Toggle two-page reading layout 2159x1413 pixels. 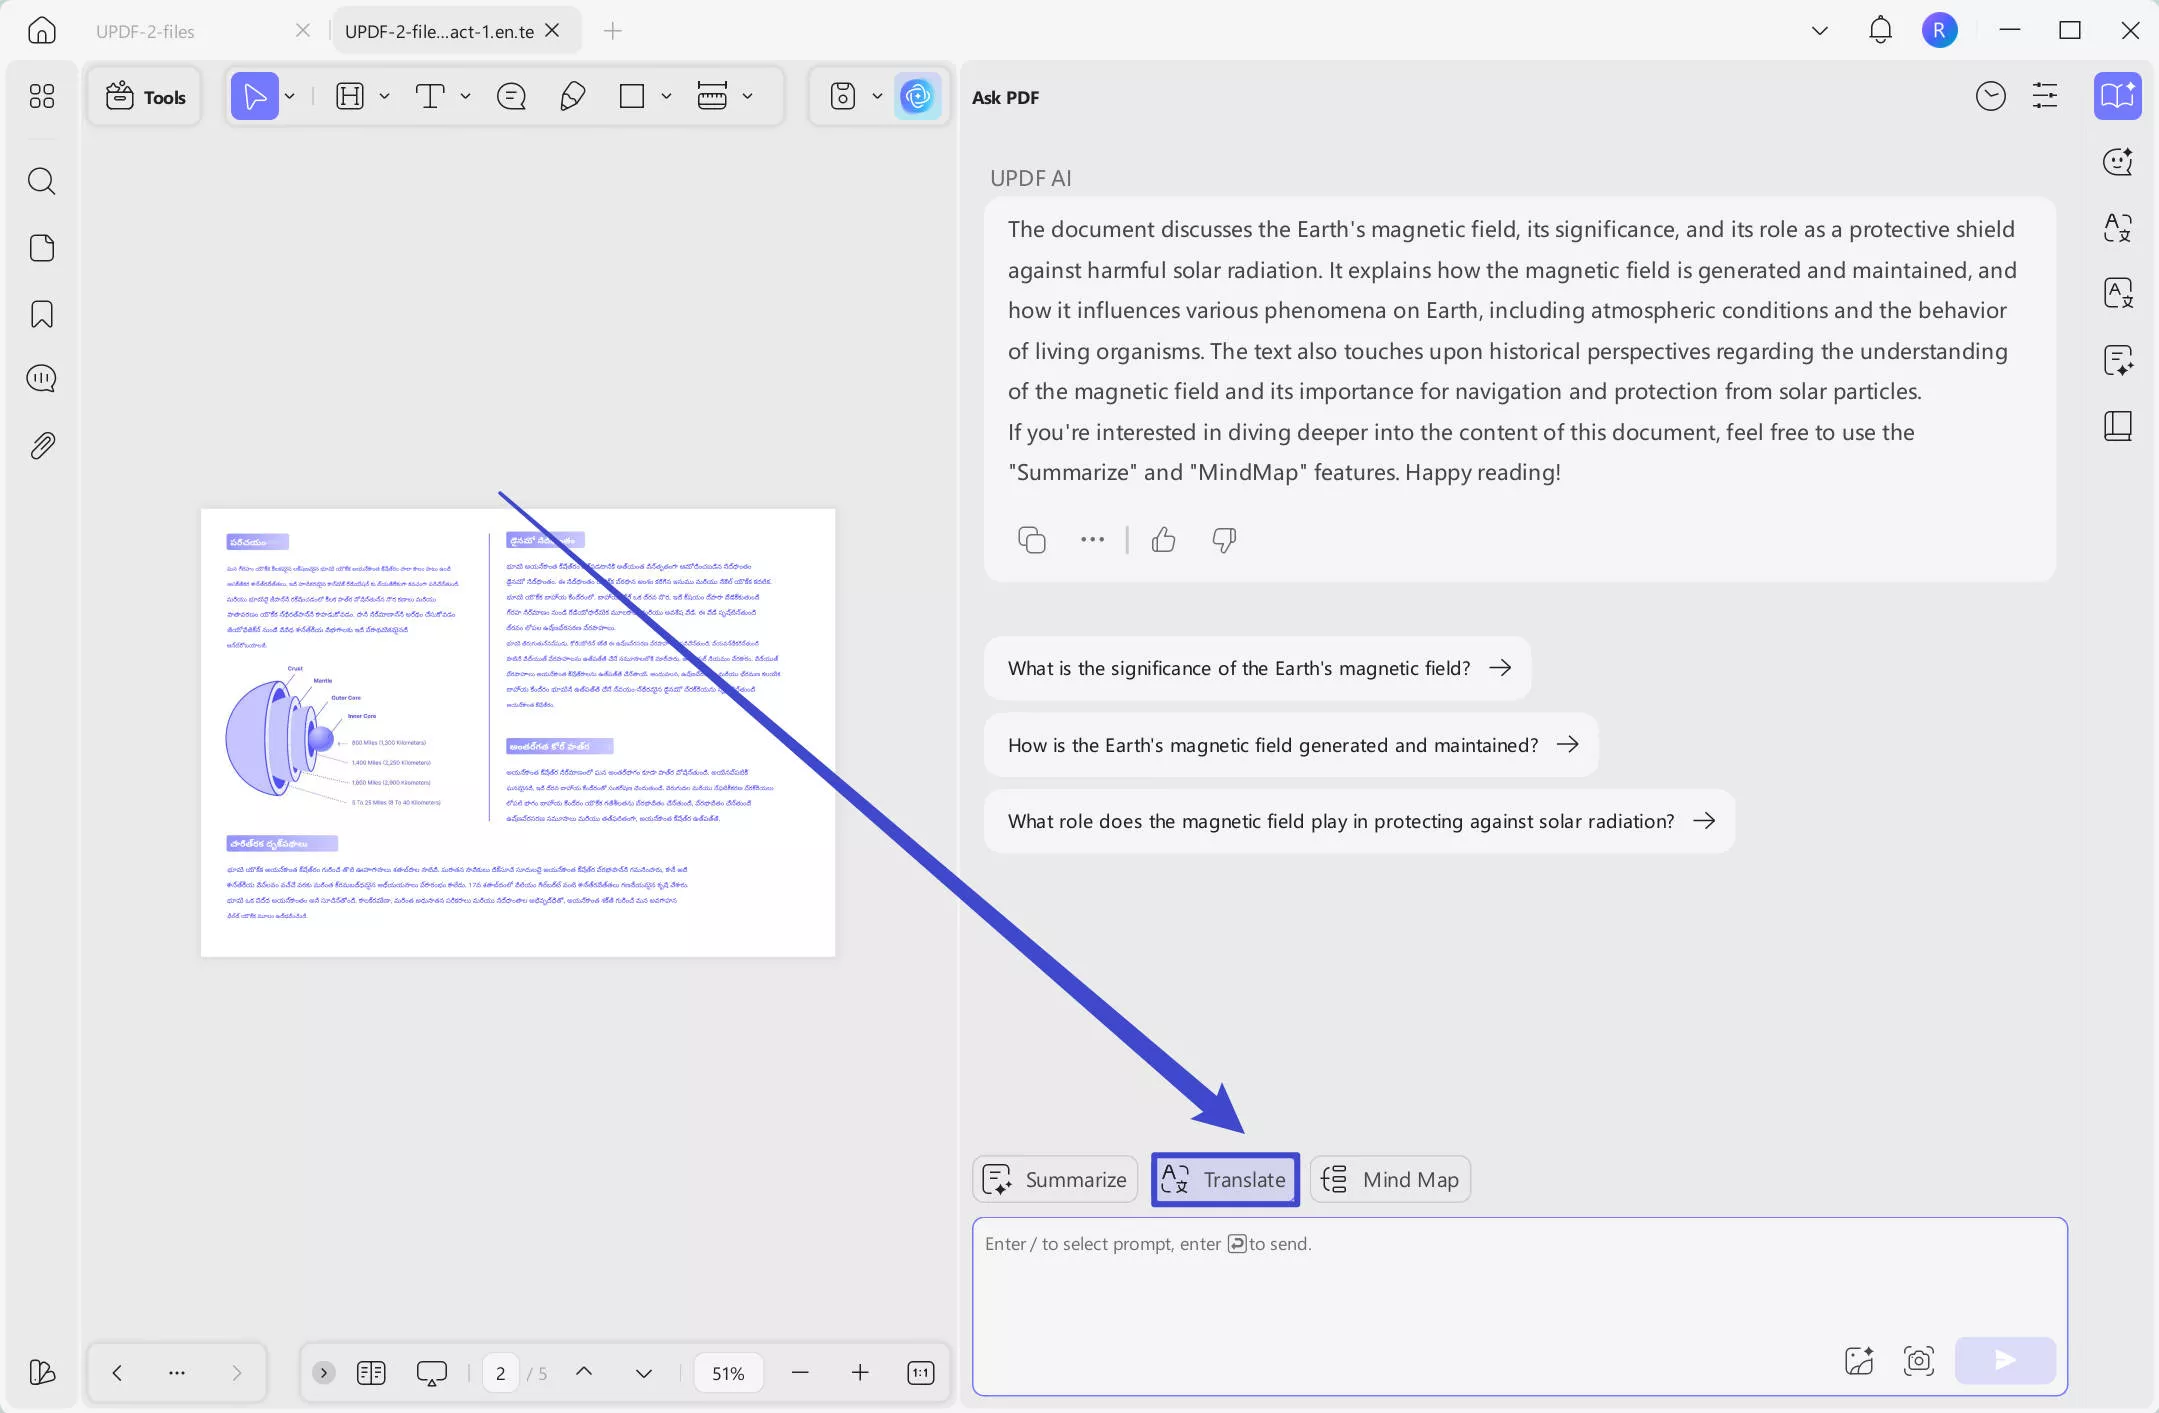[370, 1372]
